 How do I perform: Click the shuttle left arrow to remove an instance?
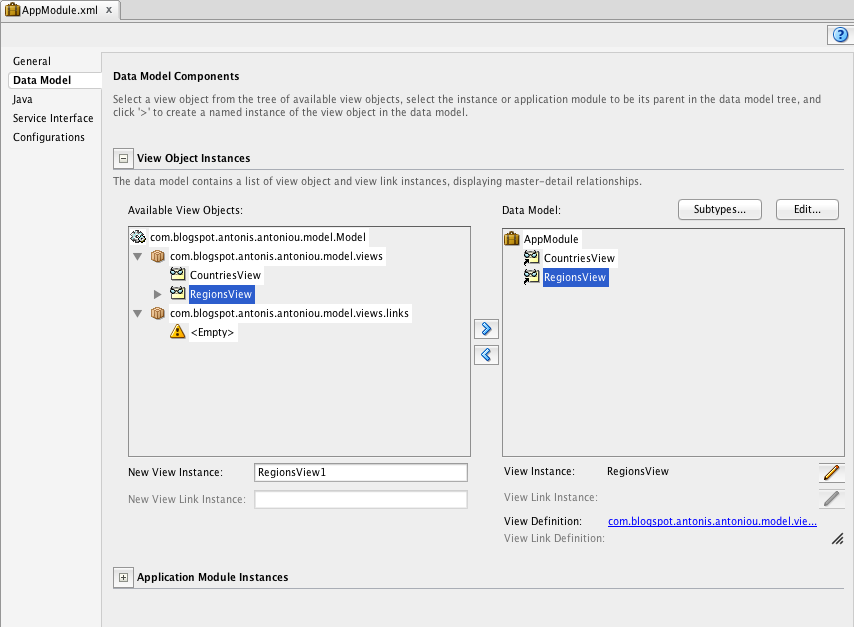click(486, 354)
